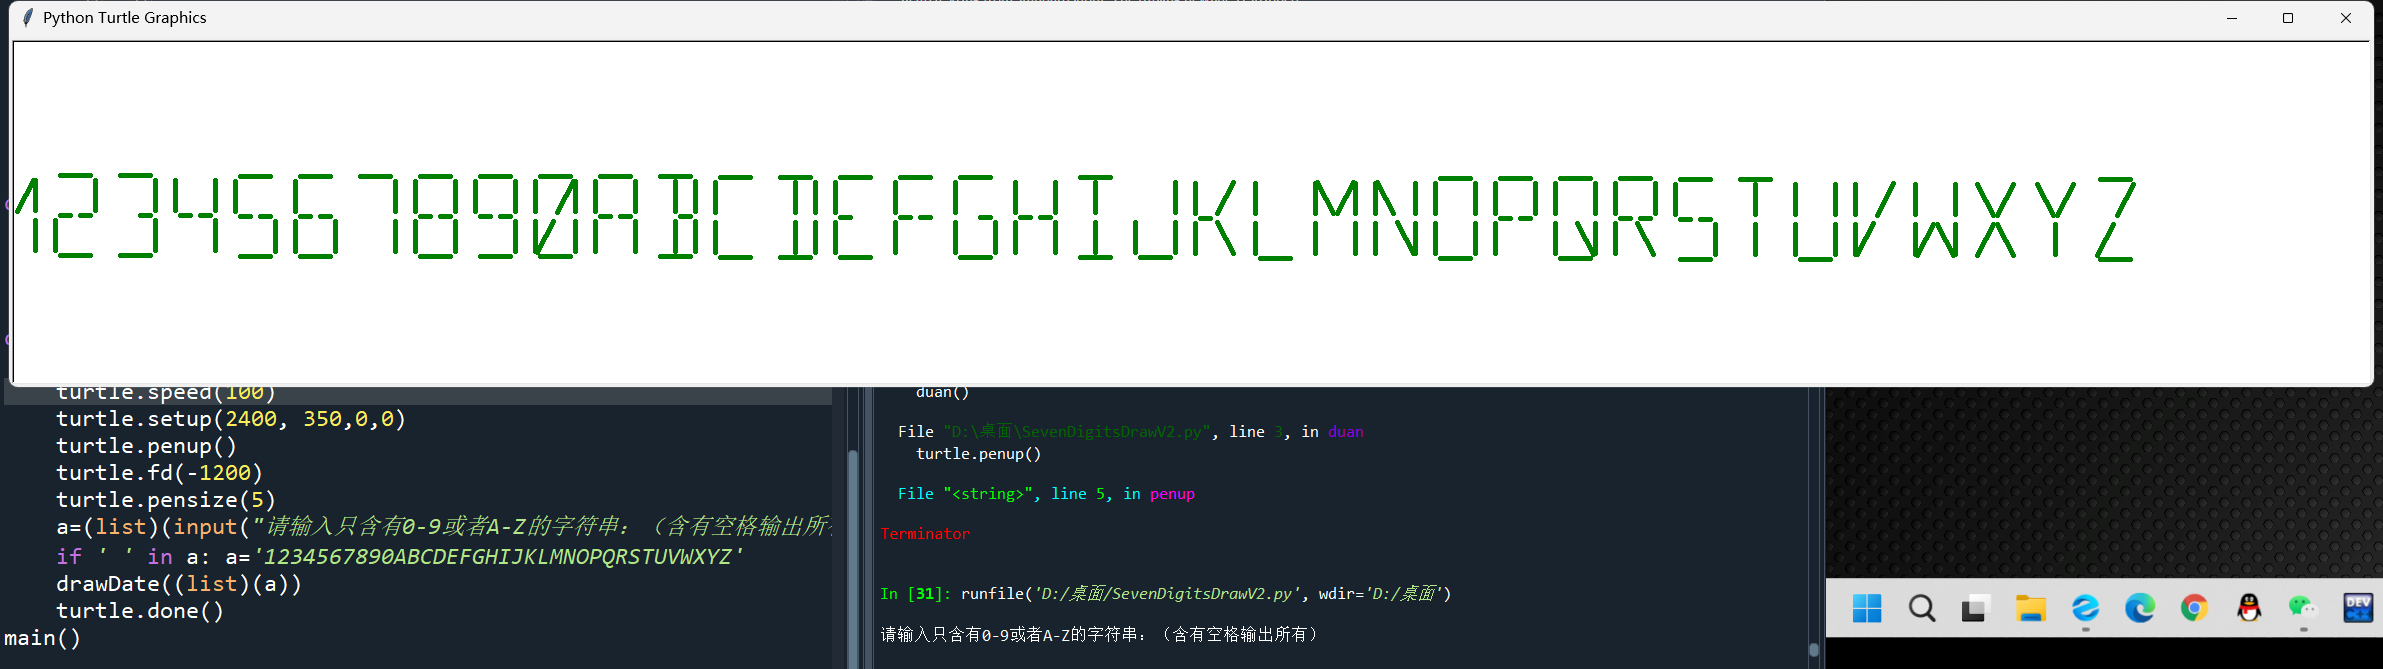2383x669 pixels.
Task: Click the Python Turtle Graphics feather icon
Action: pos(27,18)
